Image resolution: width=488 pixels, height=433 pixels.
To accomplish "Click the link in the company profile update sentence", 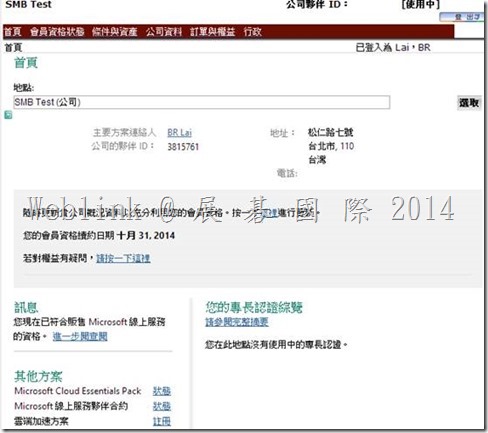I will coord(269,213).
